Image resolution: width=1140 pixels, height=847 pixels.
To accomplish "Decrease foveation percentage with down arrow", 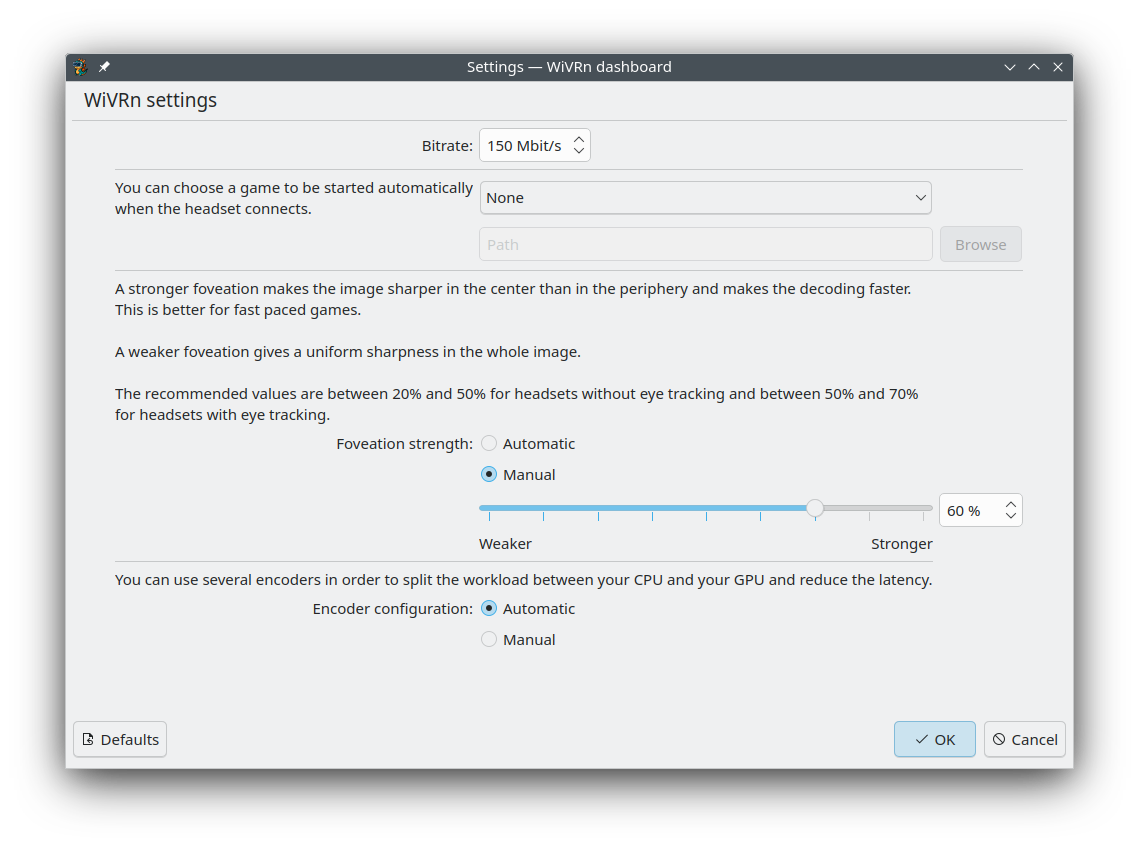I will [x=1010, y=517].
